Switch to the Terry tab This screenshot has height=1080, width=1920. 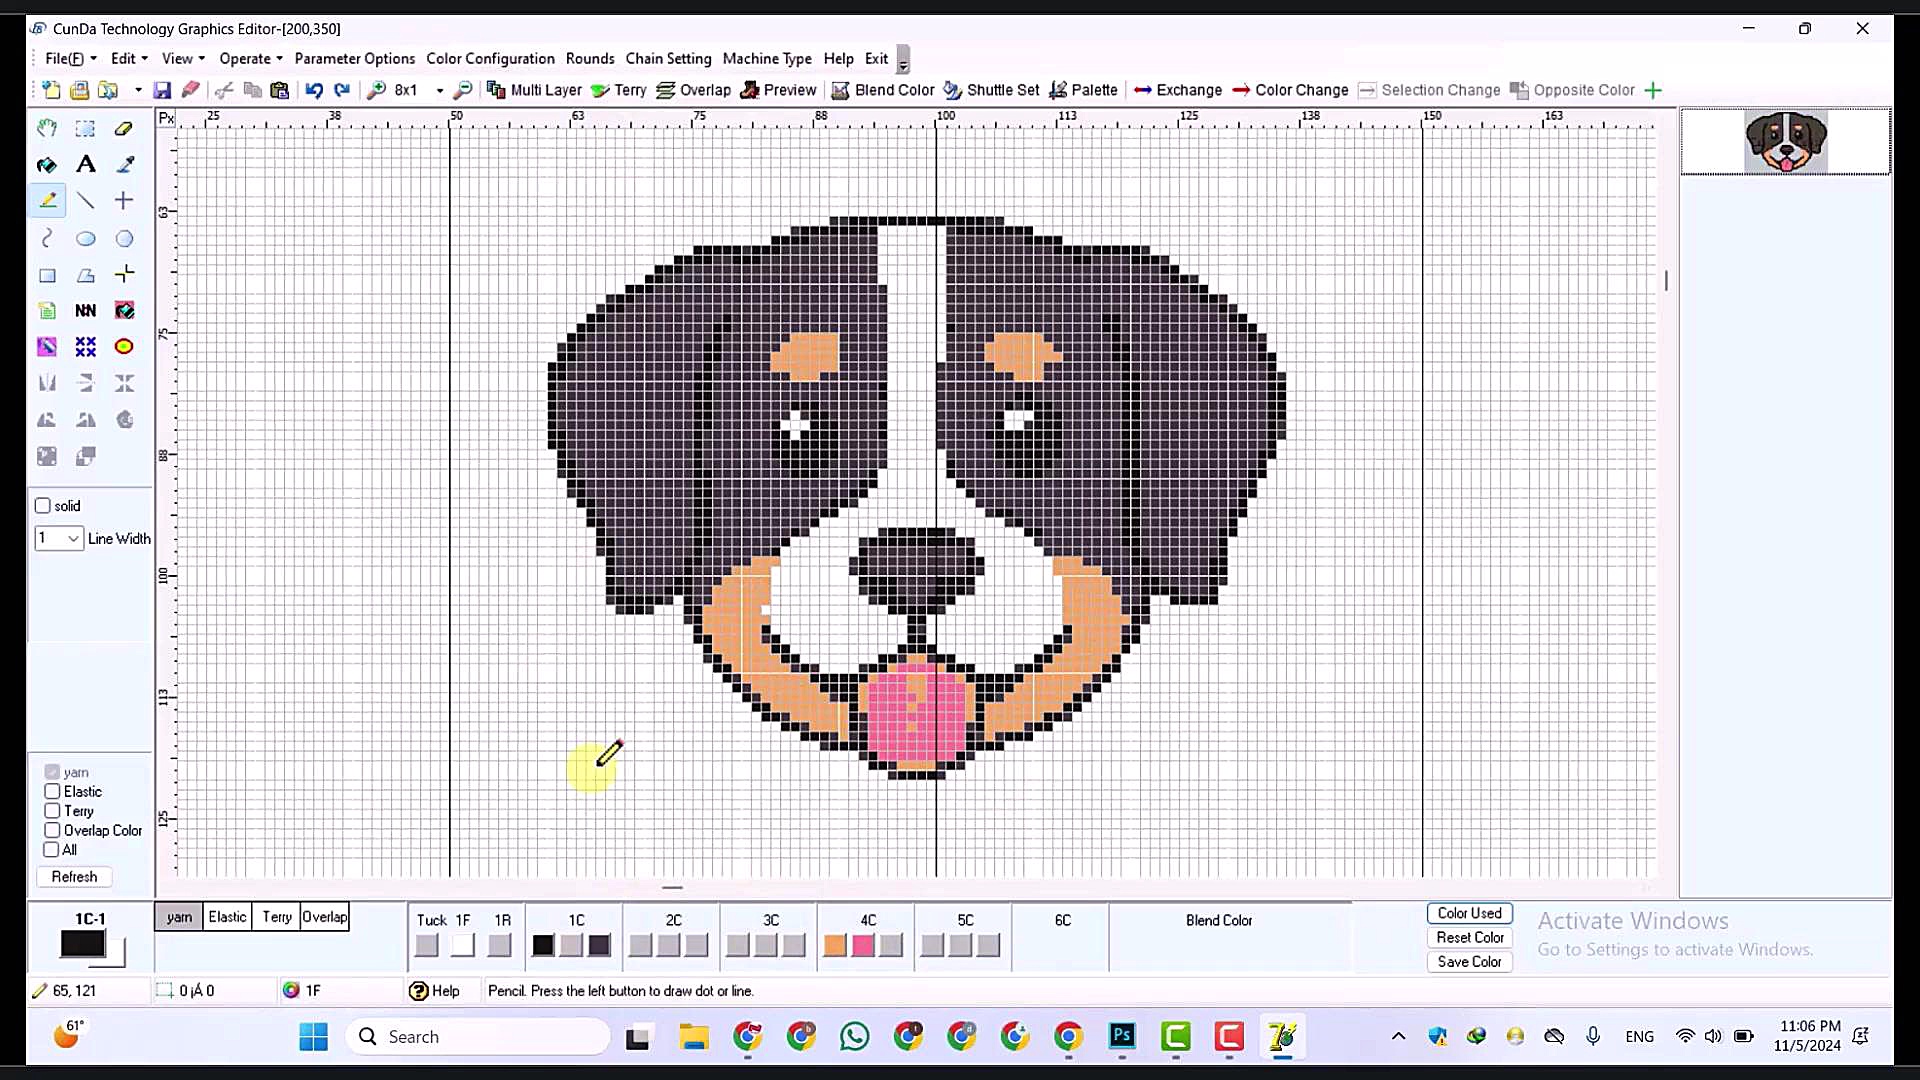coord(277,917)
